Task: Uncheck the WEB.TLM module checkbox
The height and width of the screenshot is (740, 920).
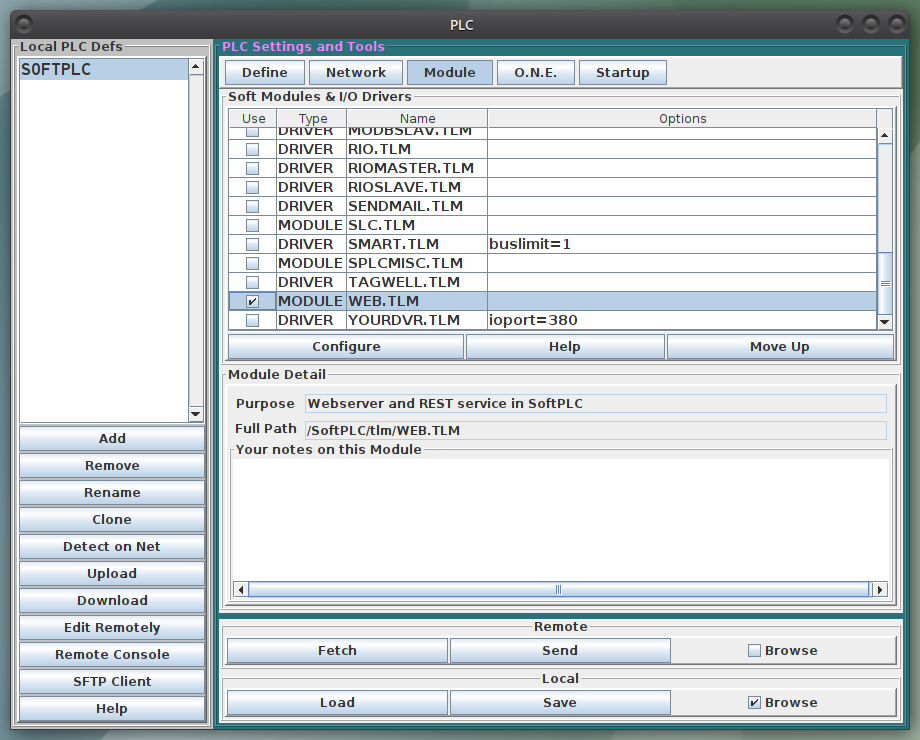Action: (252, 301)
